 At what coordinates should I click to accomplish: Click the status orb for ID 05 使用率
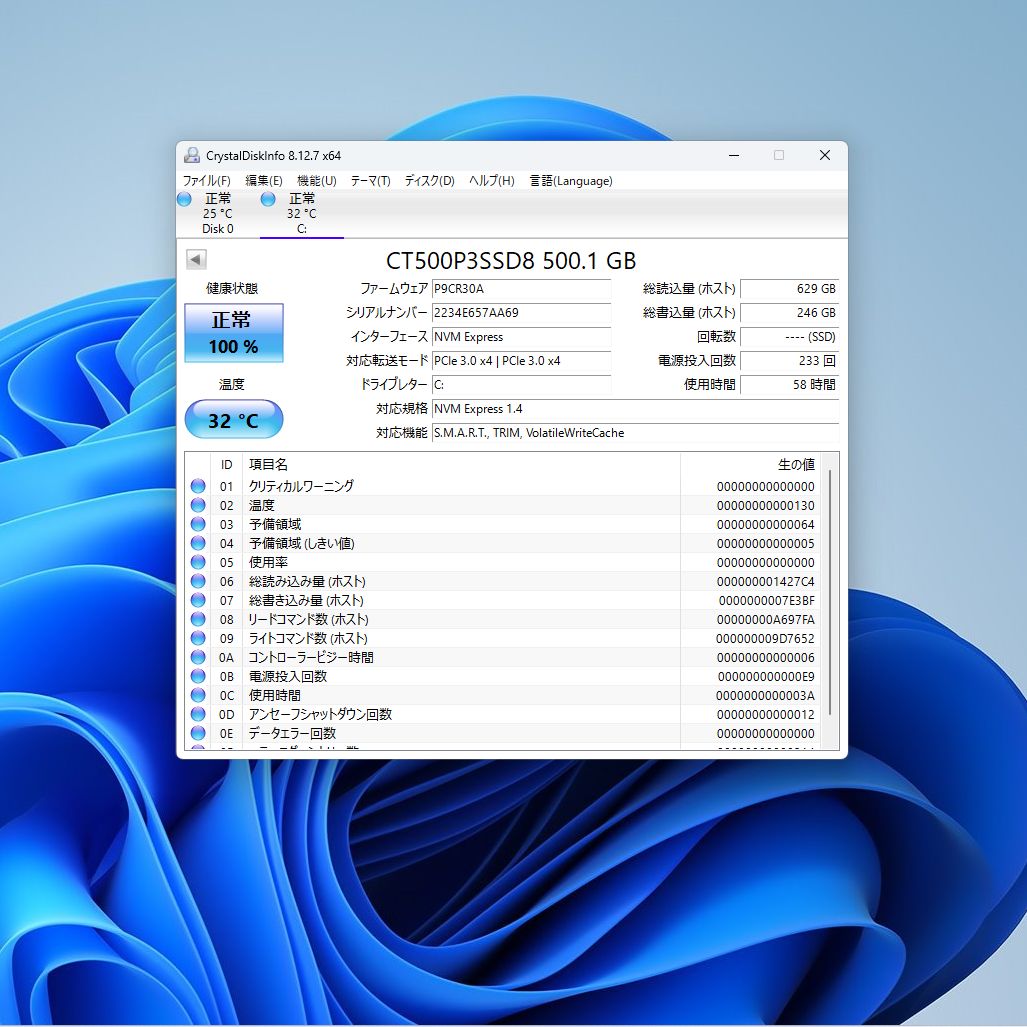(x=198, y=562)
